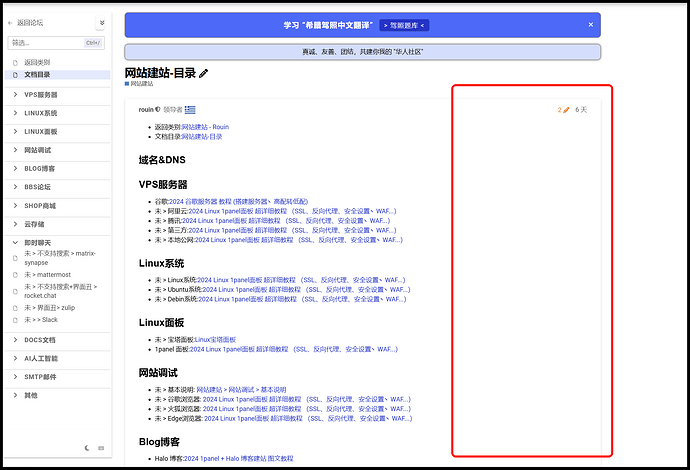Open the 网站建站 - Rouin link
The image size is (690, 470).
(206, 127)
